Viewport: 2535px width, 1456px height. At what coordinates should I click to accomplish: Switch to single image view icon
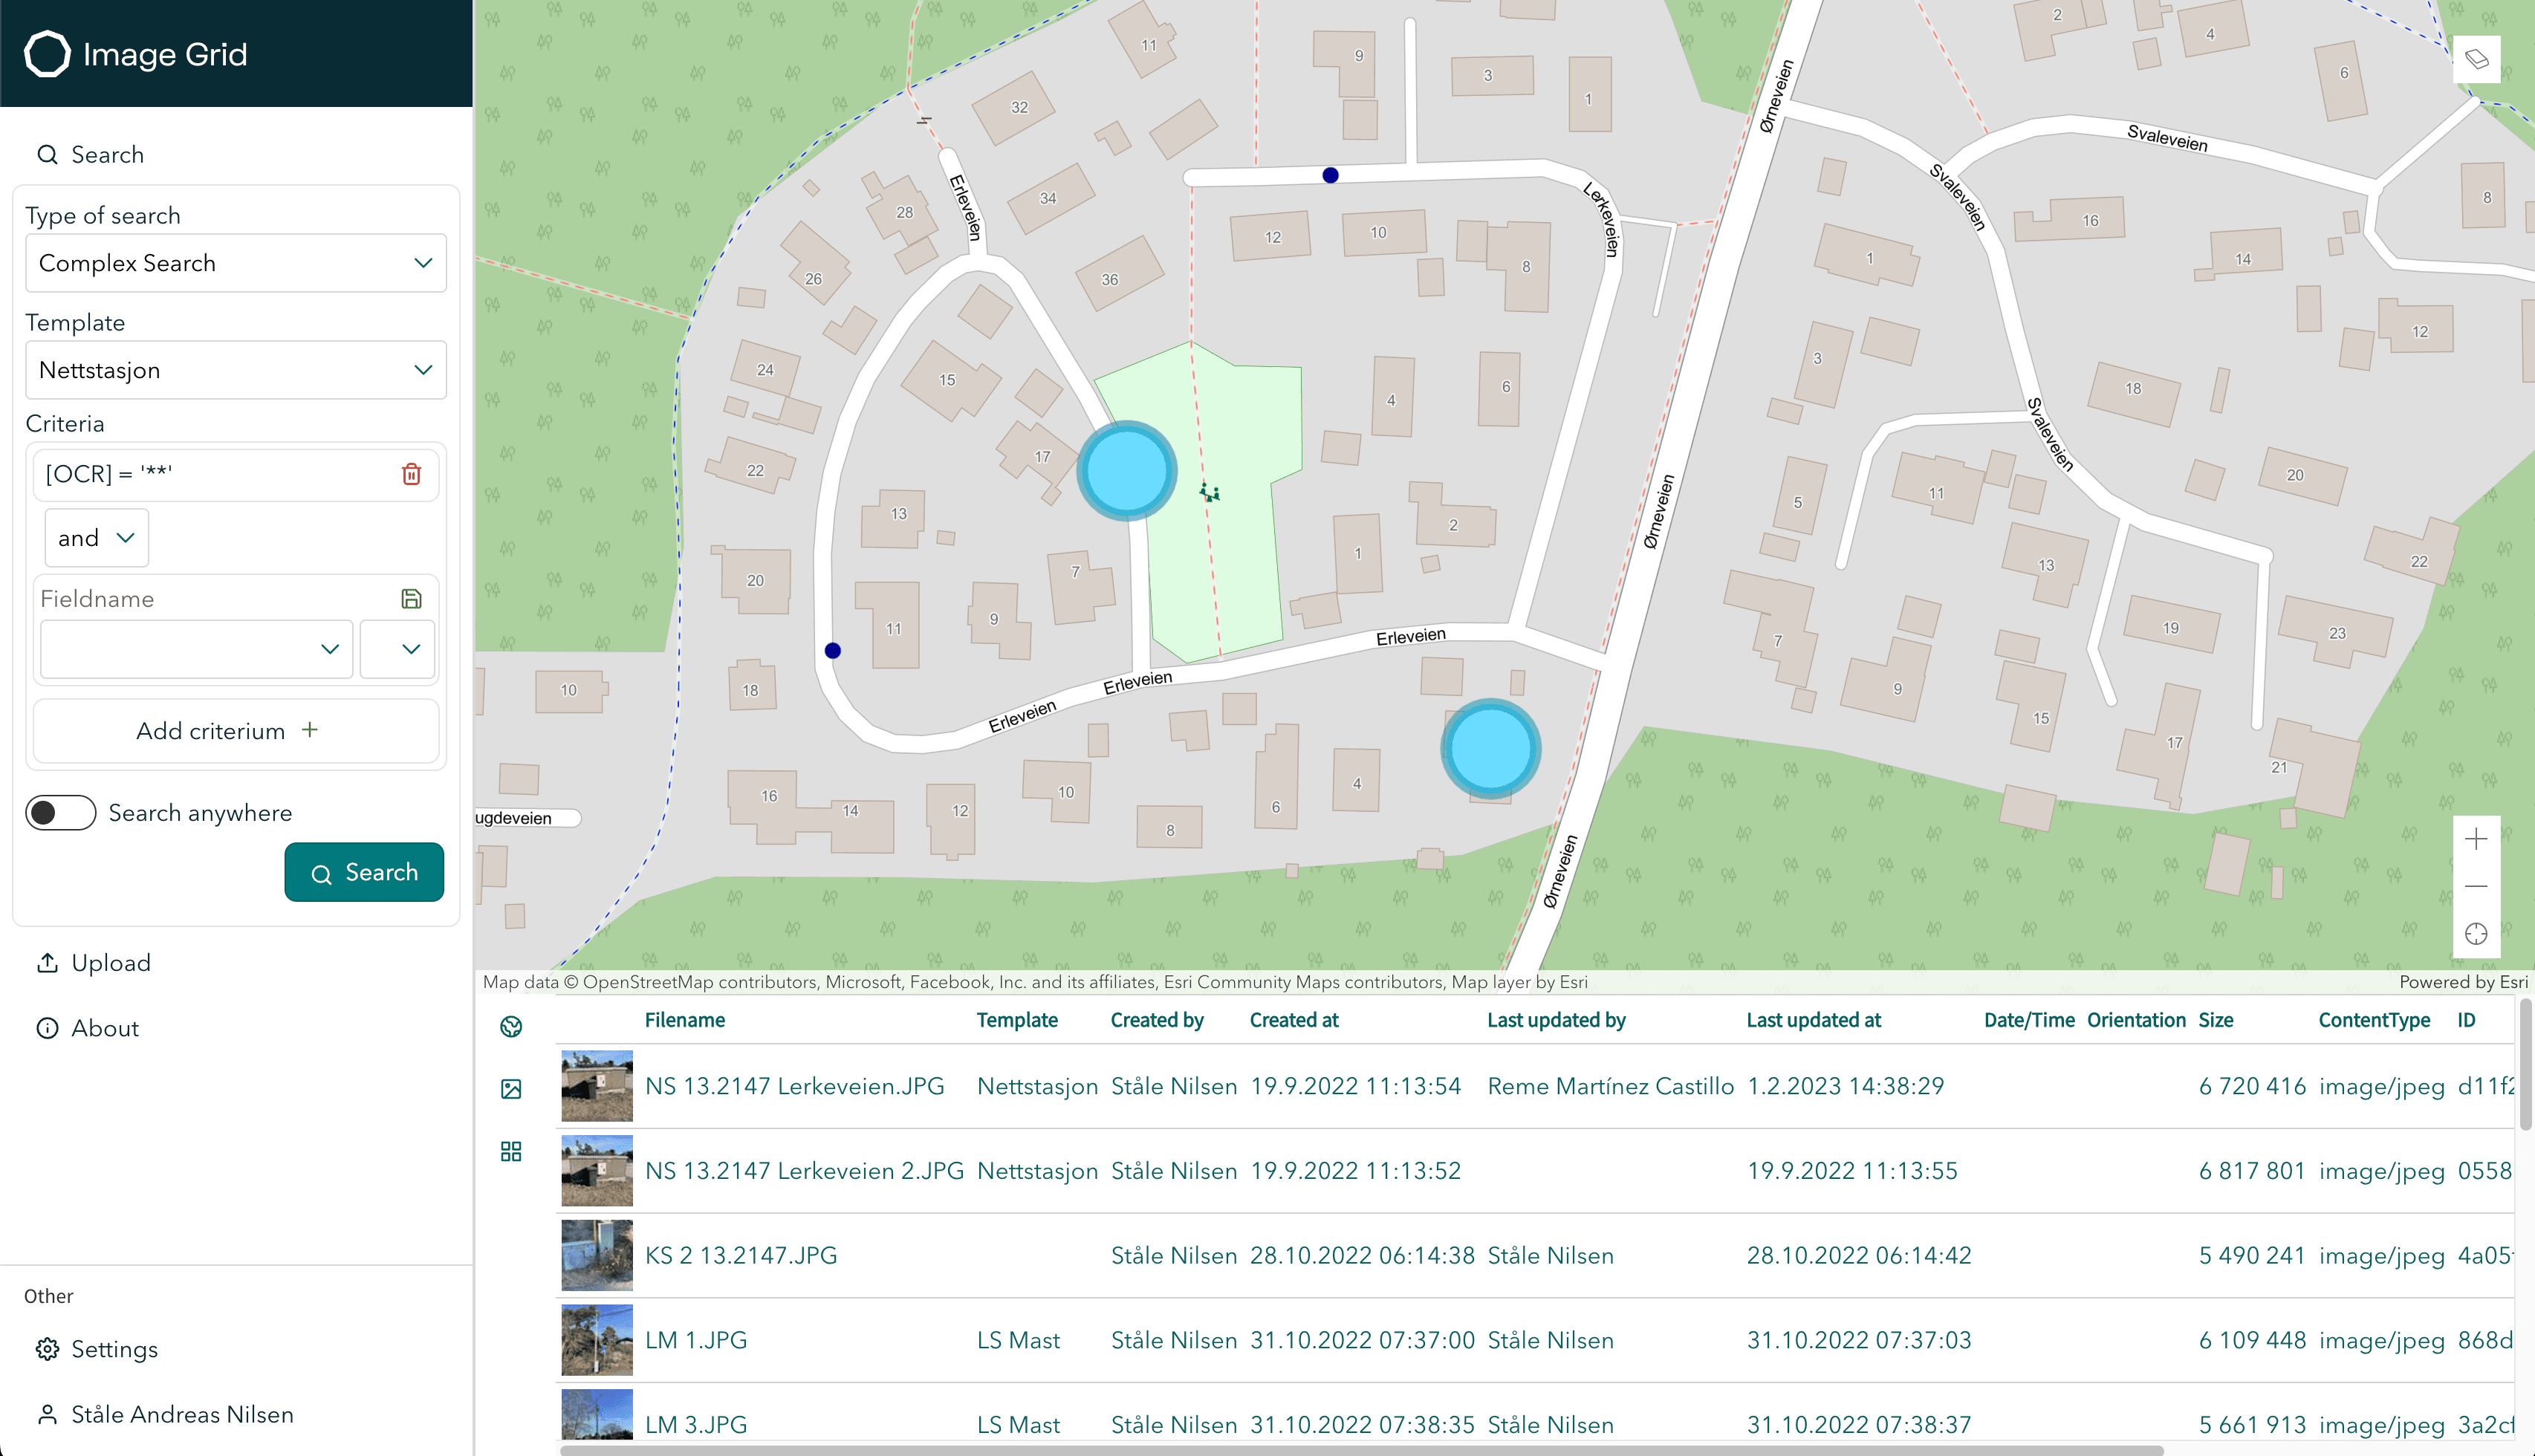tap(511, 1088)
